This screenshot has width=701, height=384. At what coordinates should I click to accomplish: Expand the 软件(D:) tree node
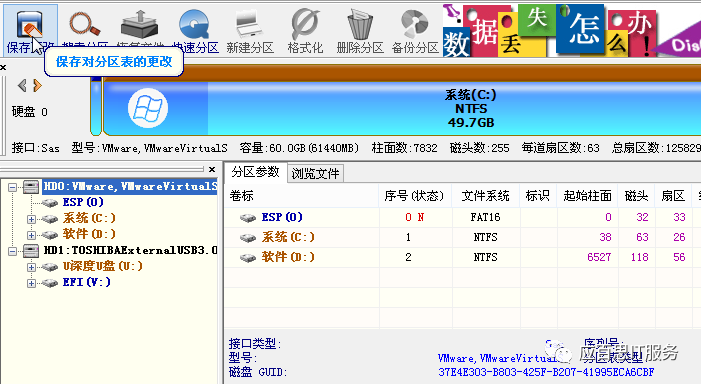(x=31, y=235)
